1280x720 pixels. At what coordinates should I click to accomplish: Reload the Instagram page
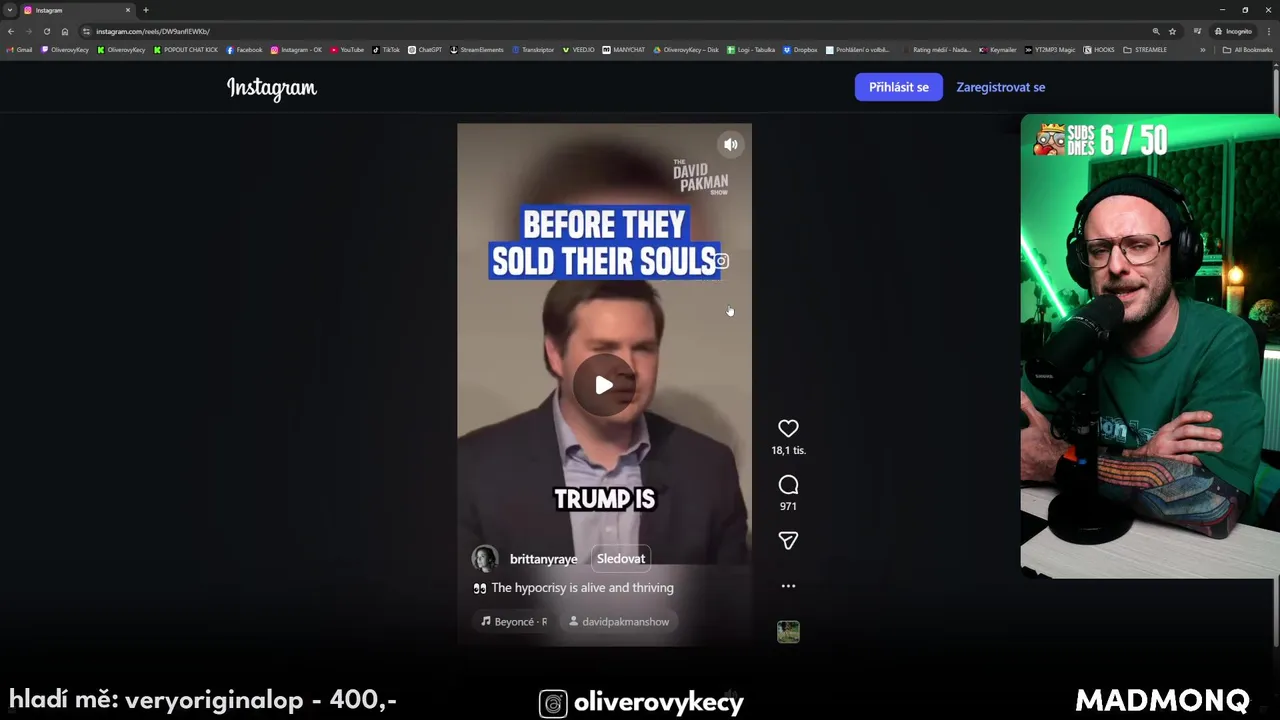tap(46, 31)
